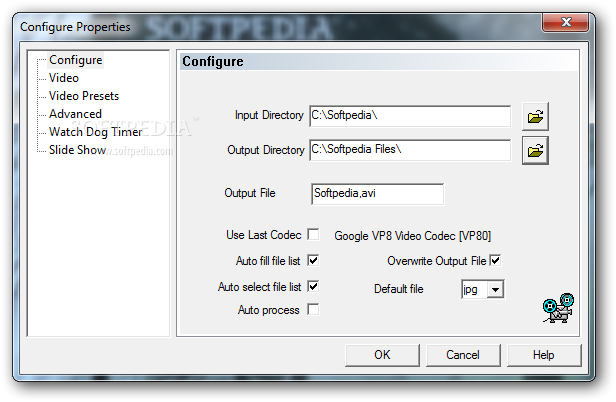The image size is (616, 402).
Task: Uncheck Auto fill file list
Action: (x=313, y=261)
